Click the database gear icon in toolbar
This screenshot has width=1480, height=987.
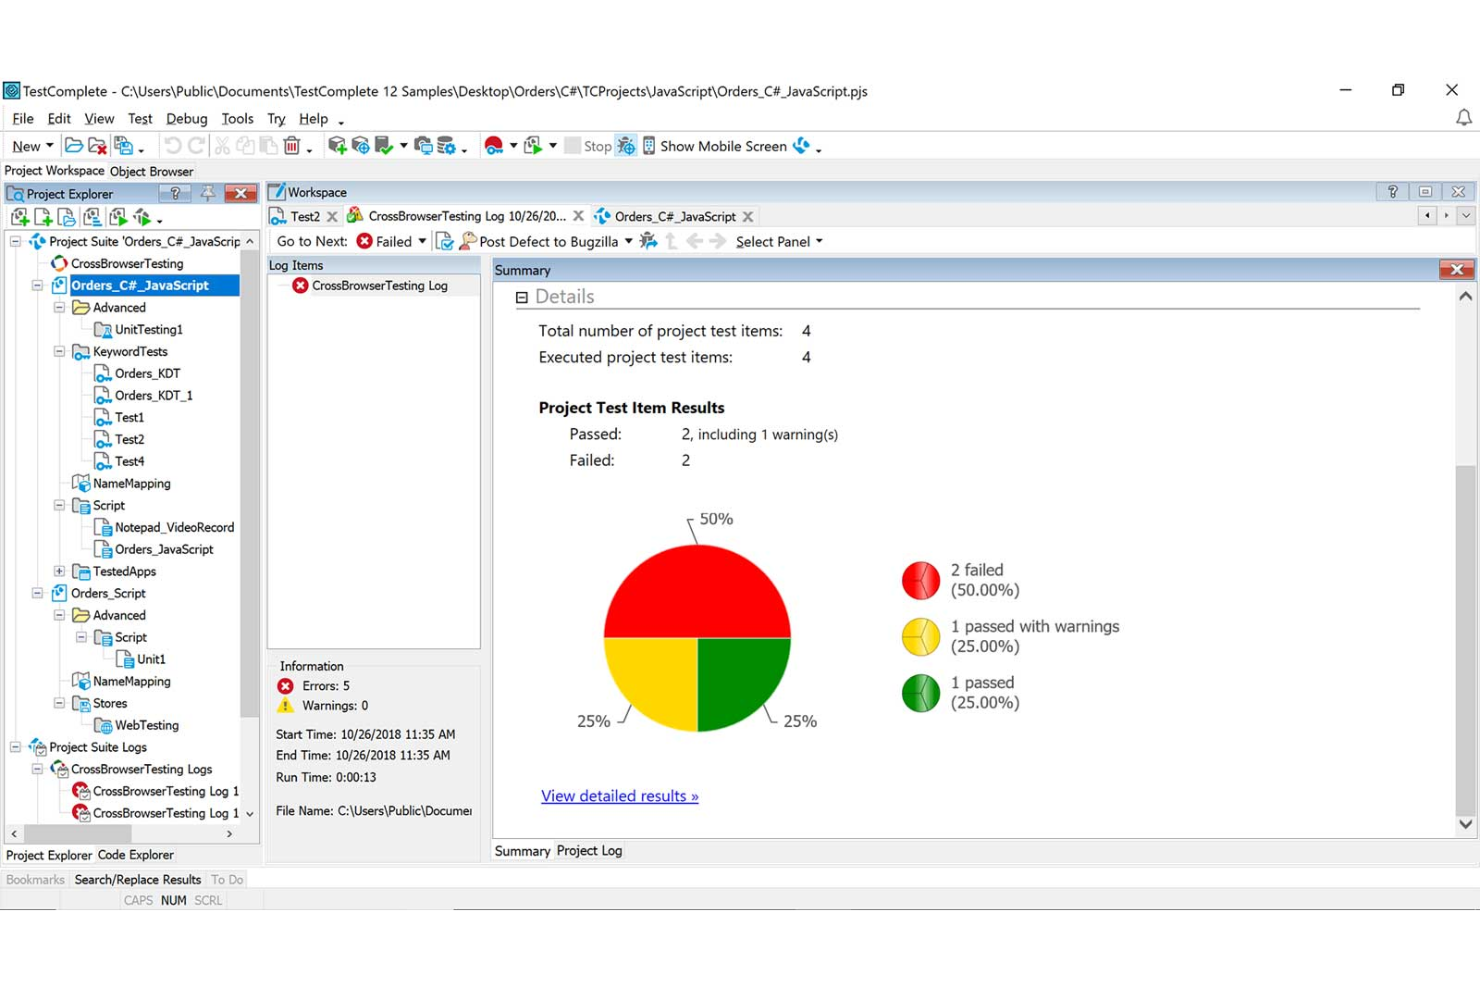pos(446,146)
